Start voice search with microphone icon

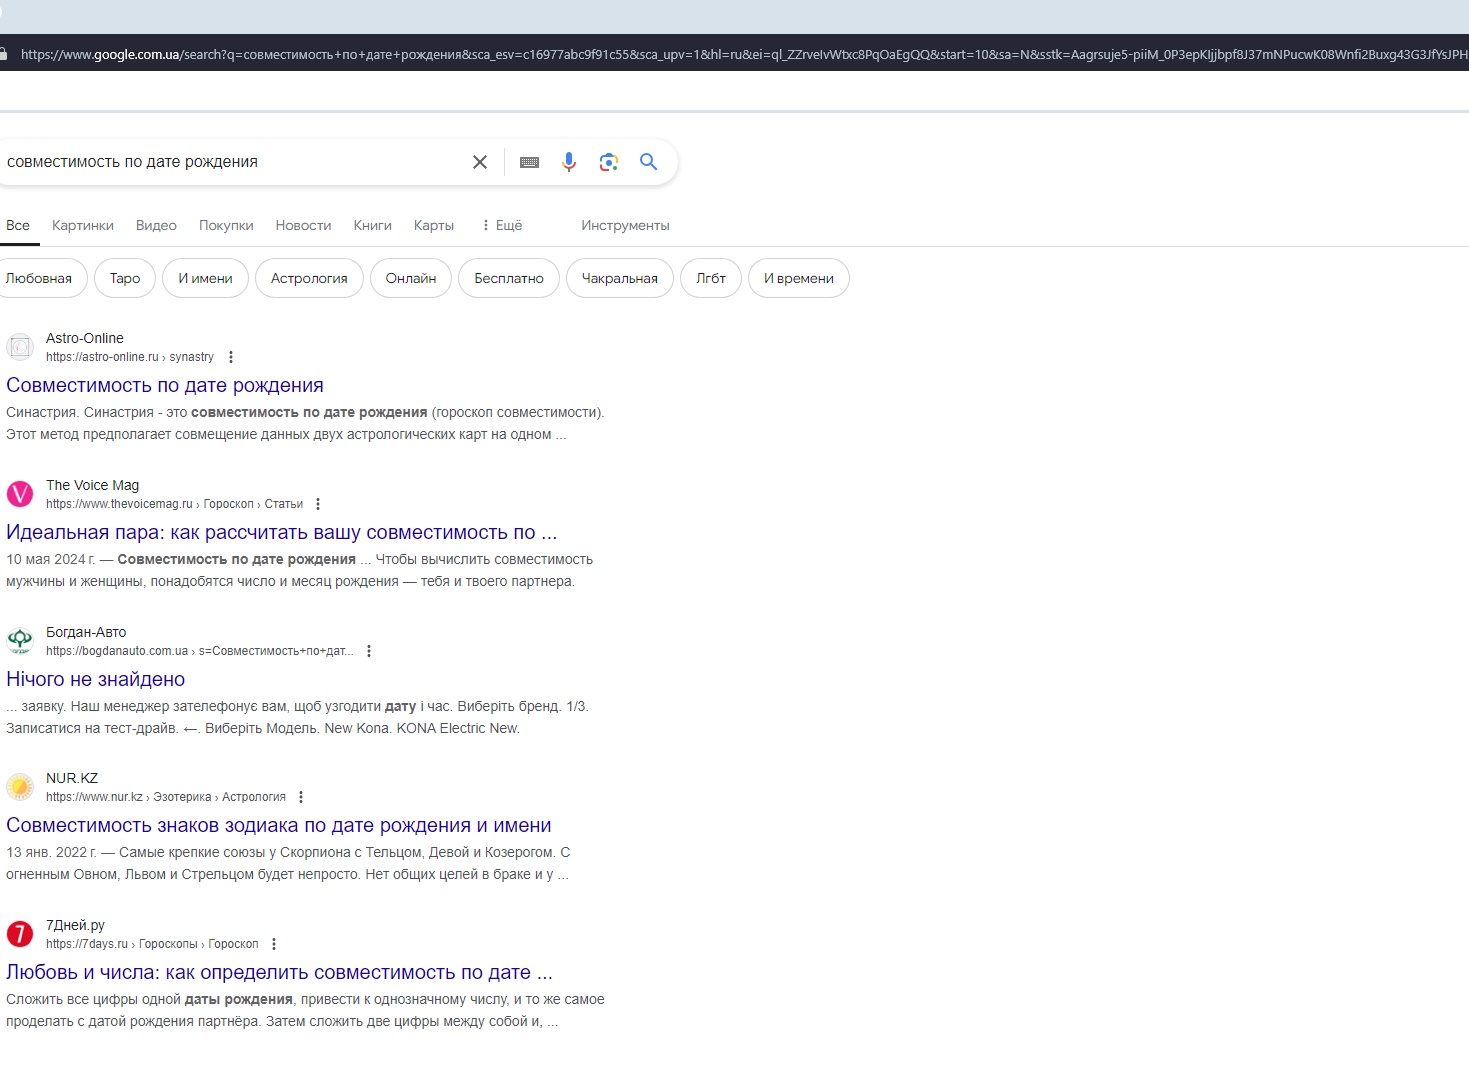[x=569, y=162]
